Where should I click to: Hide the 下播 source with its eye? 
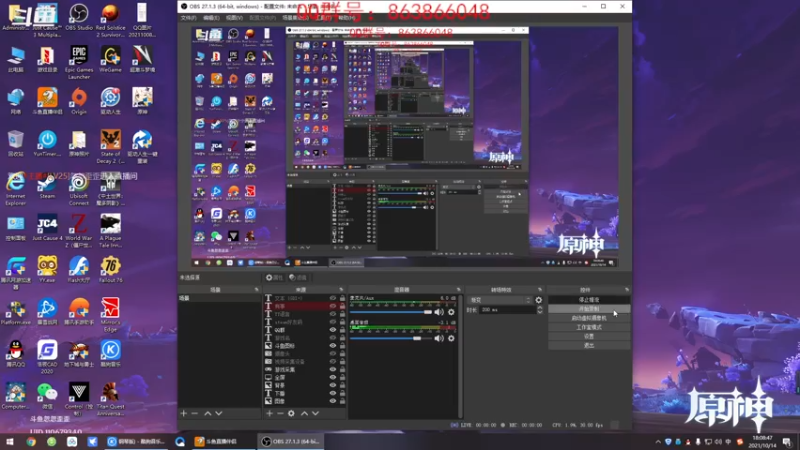(x=333, y=393)
